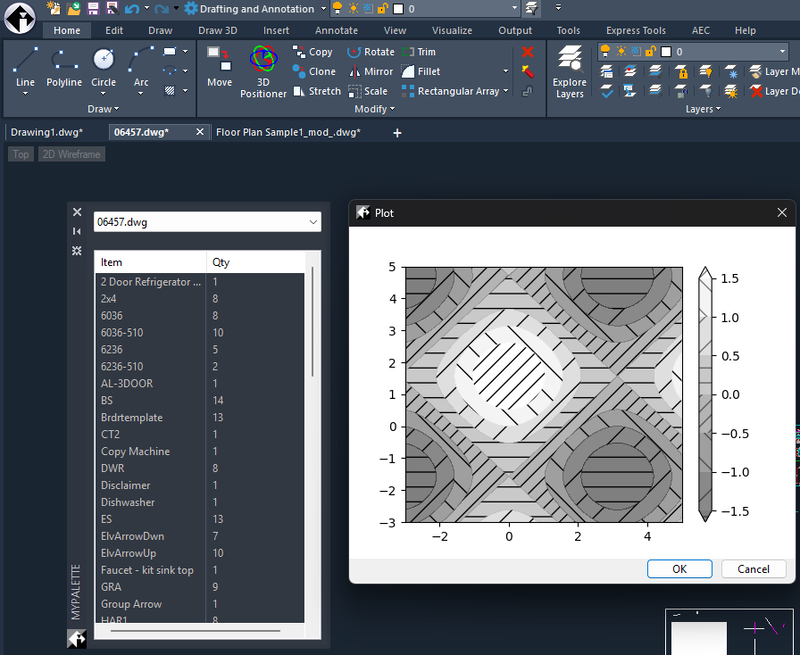800x655 pixels.
Task: Click the plot colorbar scale
Action: pos(704,394)
